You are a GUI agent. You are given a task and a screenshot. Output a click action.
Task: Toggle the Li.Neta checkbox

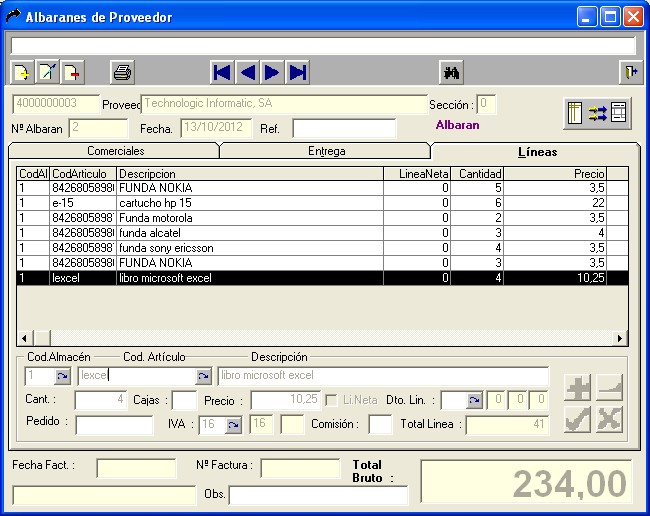[x=331, y=400]
